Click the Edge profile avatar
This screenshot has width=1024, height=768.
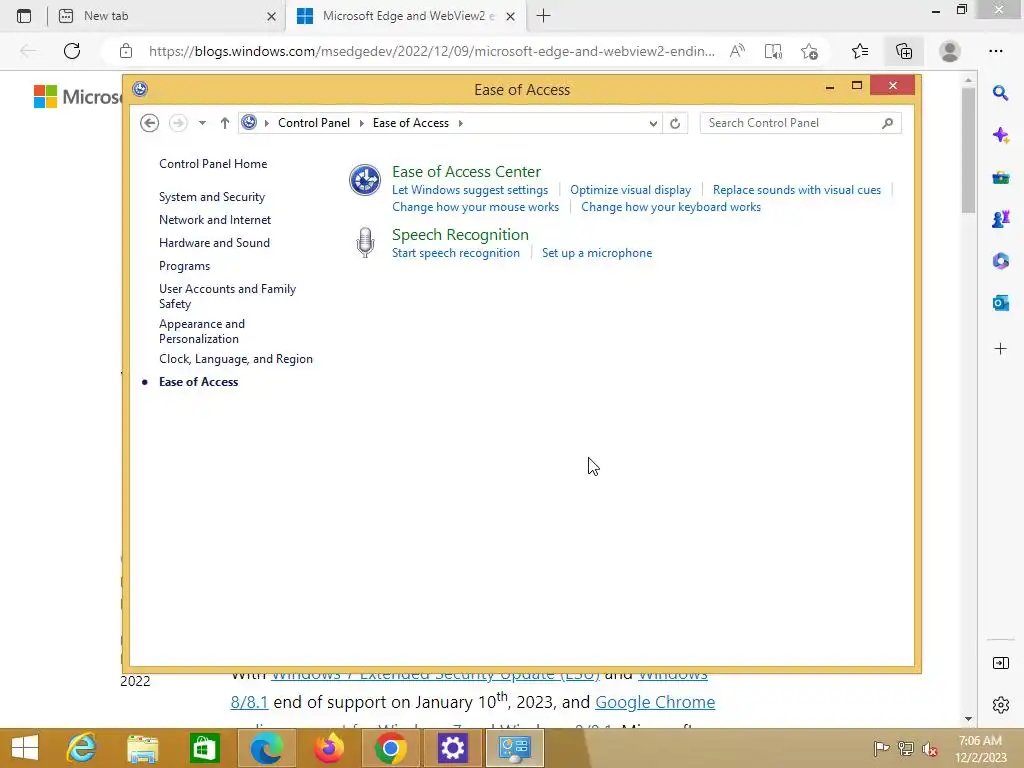point(950,51)
